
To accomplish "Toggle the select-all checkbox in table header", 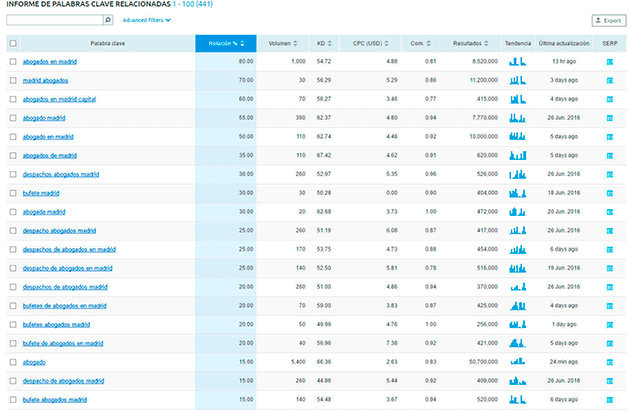I will click(x=13, y=43).
